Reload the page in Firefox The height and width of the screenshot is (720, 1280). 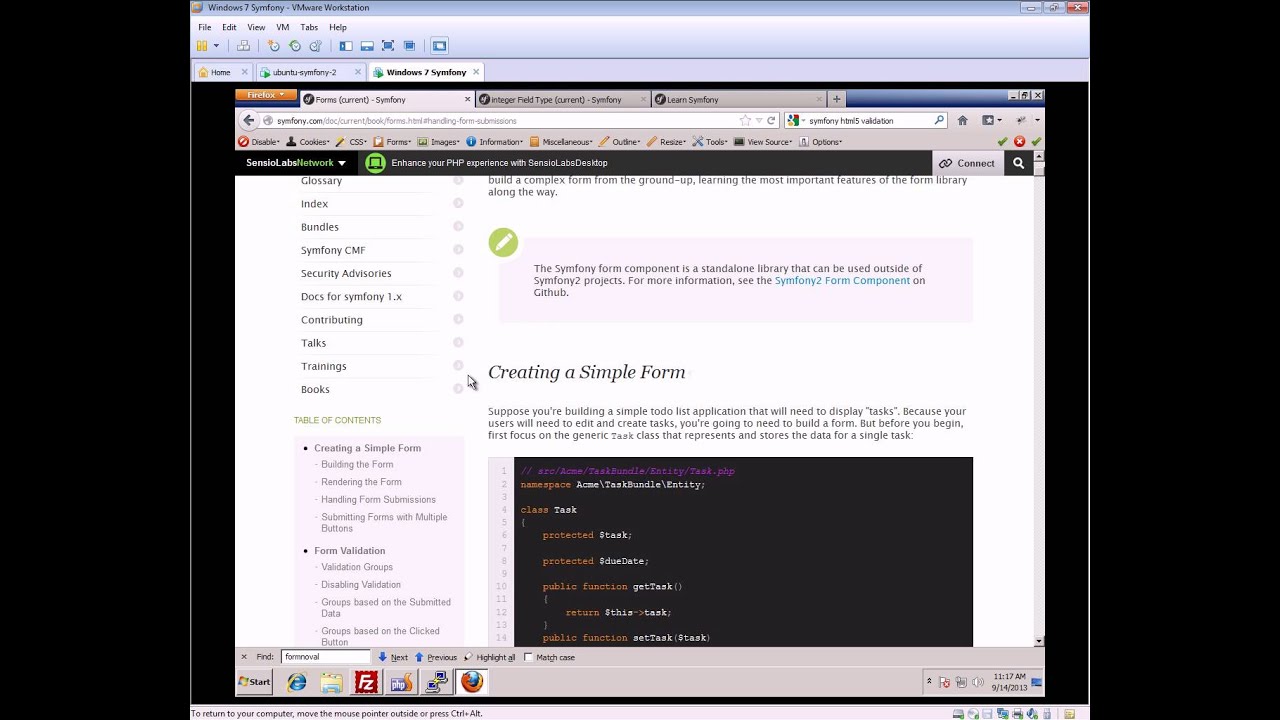click(771, 121)
